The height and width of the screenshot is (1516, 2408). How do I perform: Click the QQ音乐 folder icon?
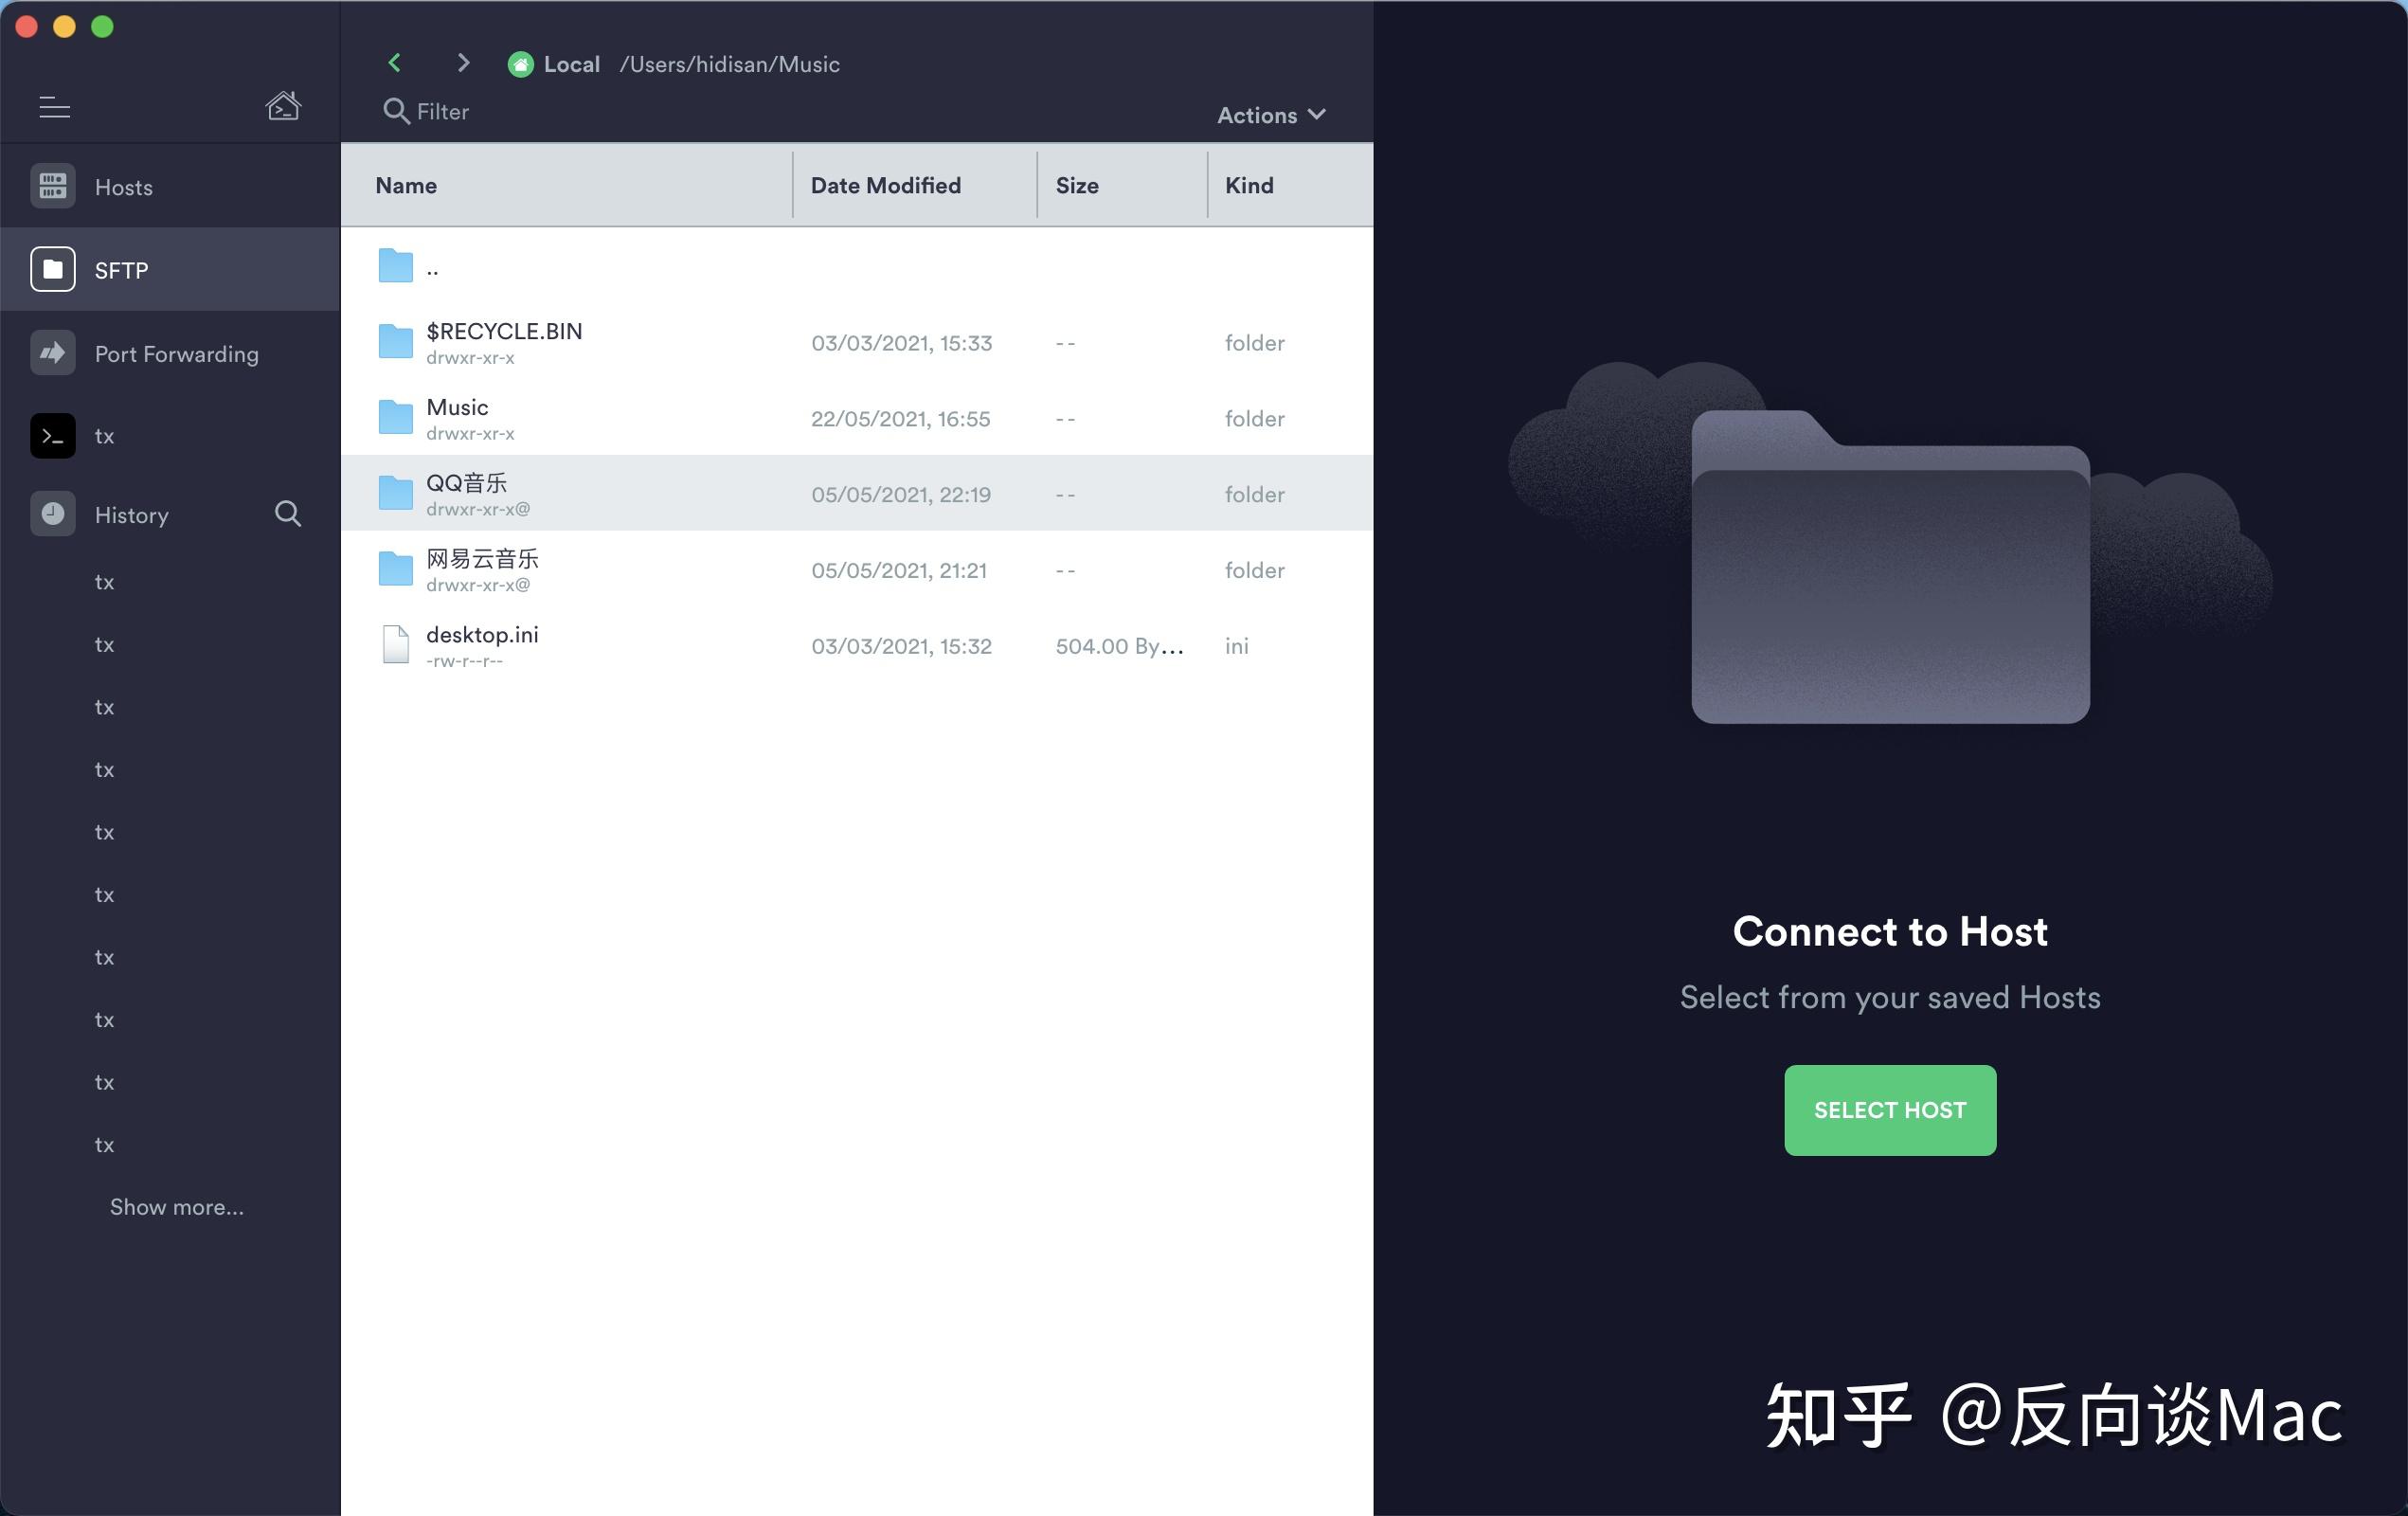click(396, 493)
